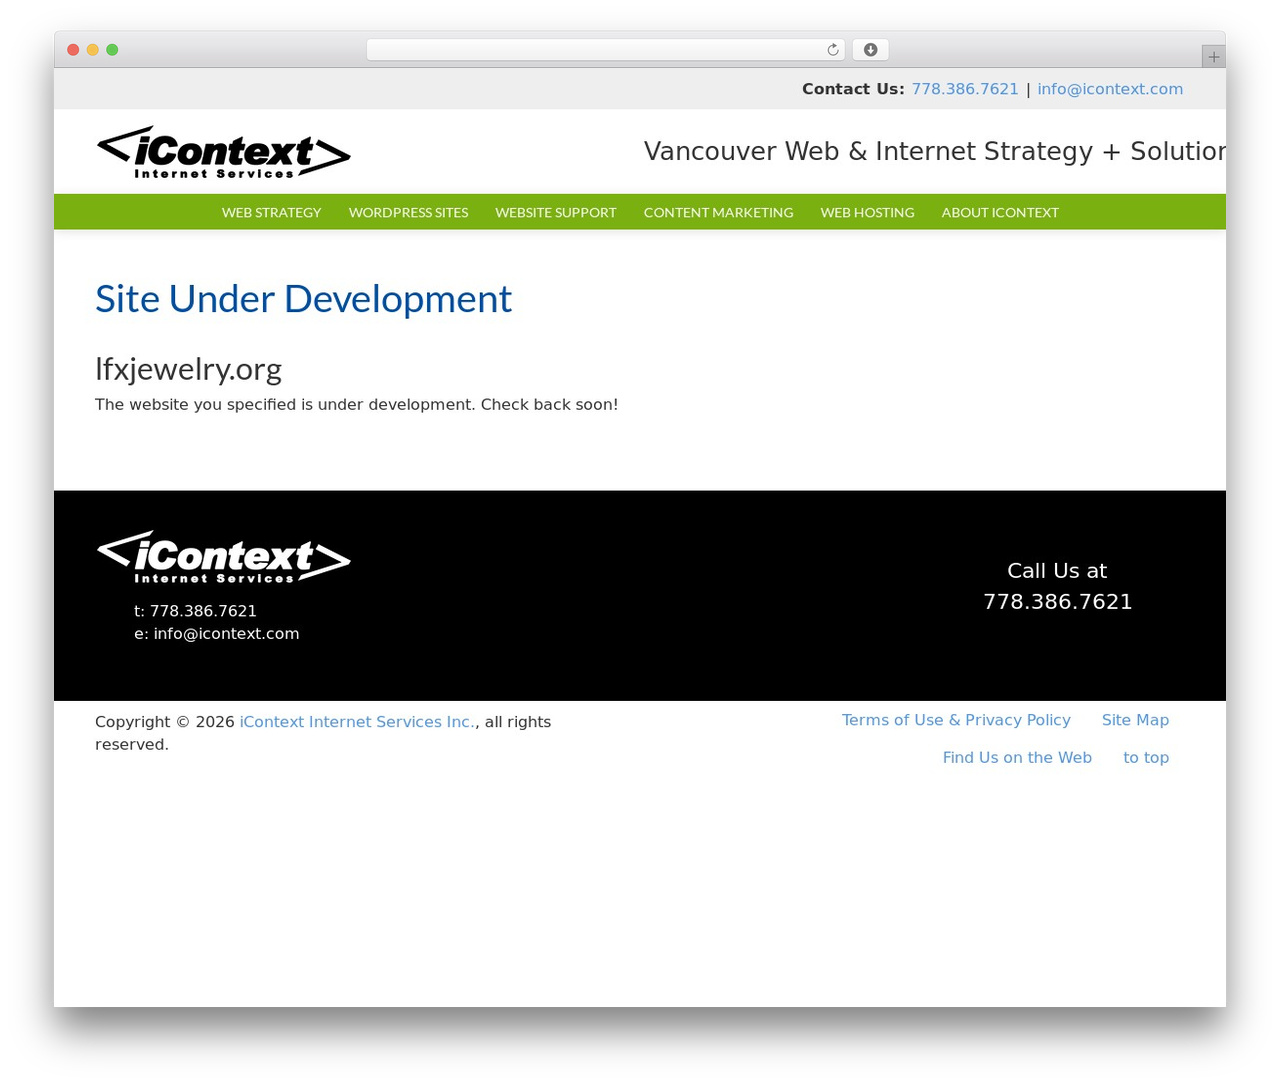Click footer phone line 't: 778.386.7621'

click(x=195, y=611)
